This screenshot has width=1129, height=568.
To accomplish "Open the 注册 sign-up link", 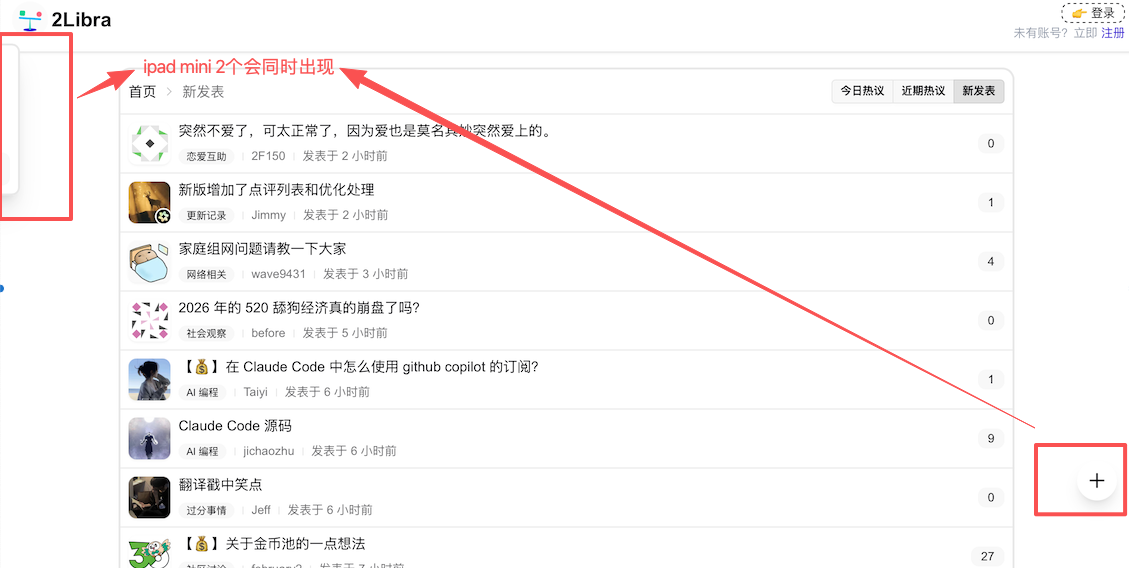I will (x=1113, y=33).
